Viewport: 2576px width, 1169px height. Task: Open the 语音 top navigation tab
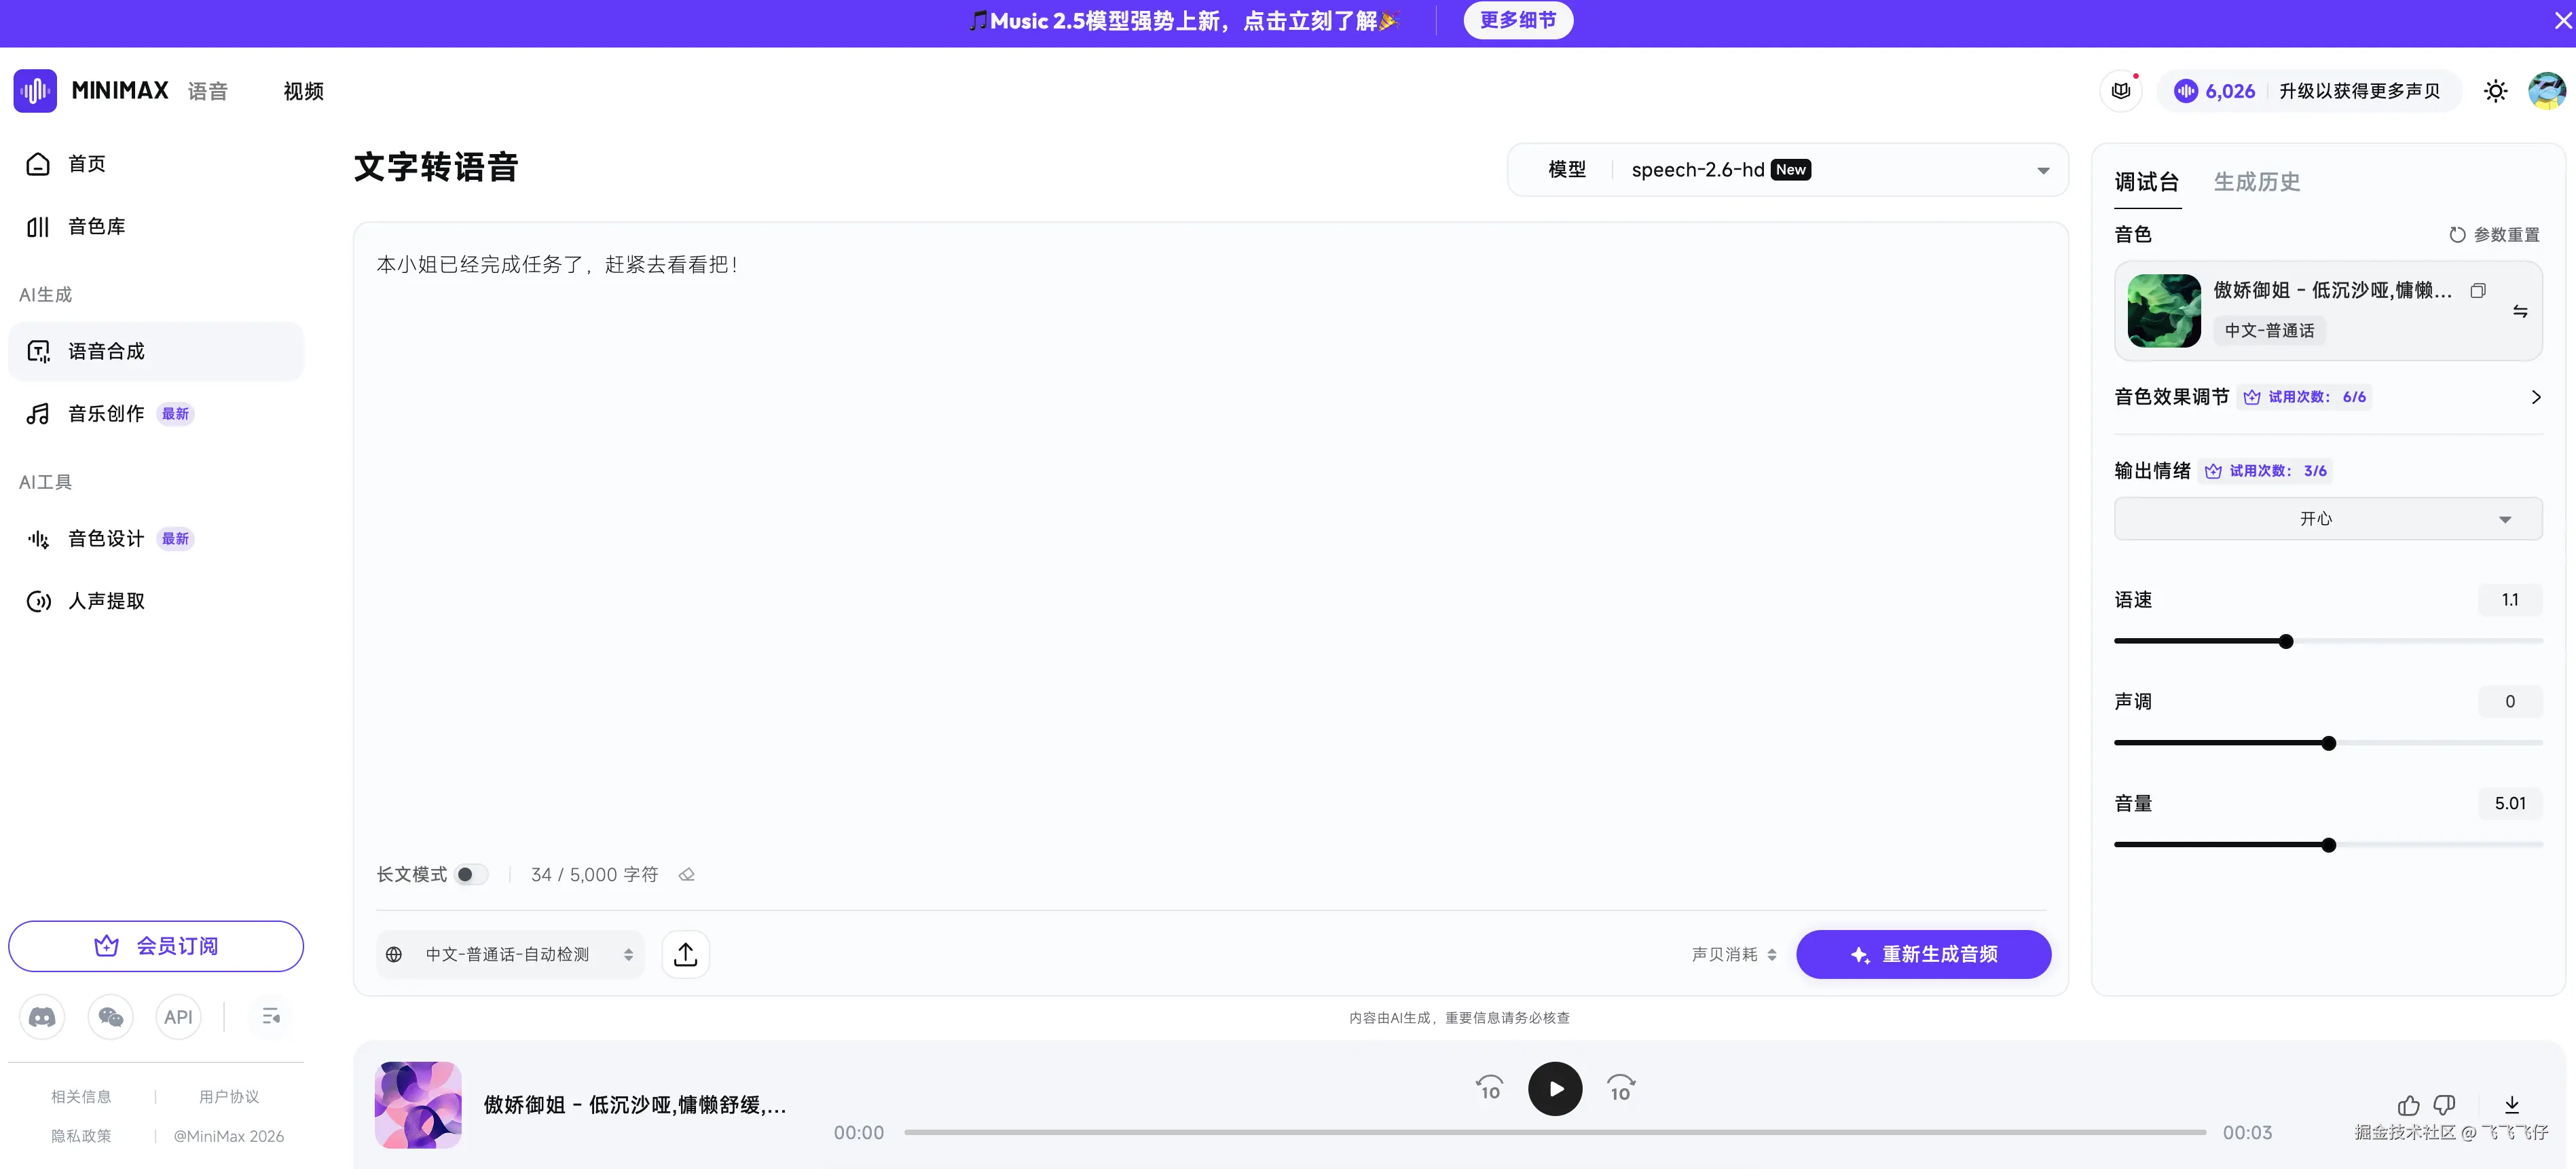pos(208,91)
